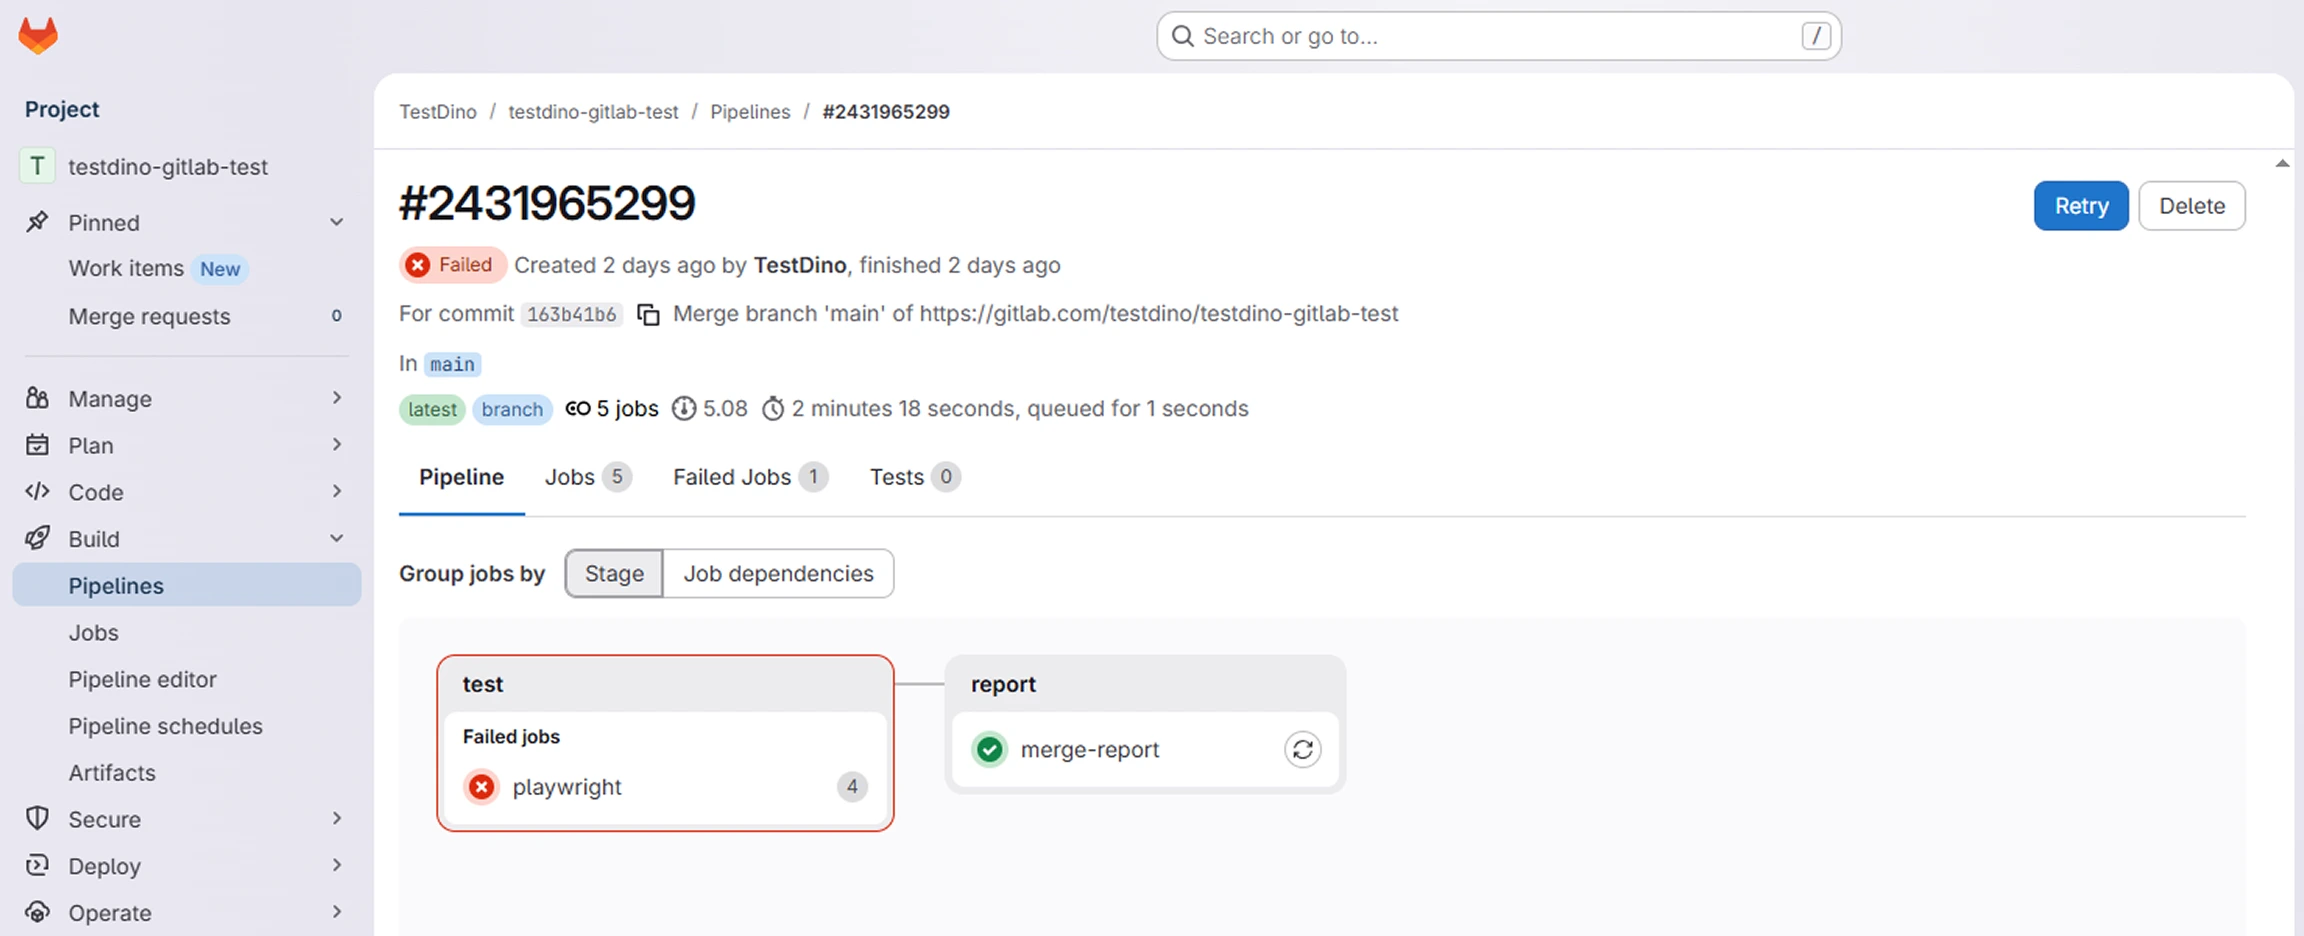Click the compute minutes 5.08 icon

[683, 408]
